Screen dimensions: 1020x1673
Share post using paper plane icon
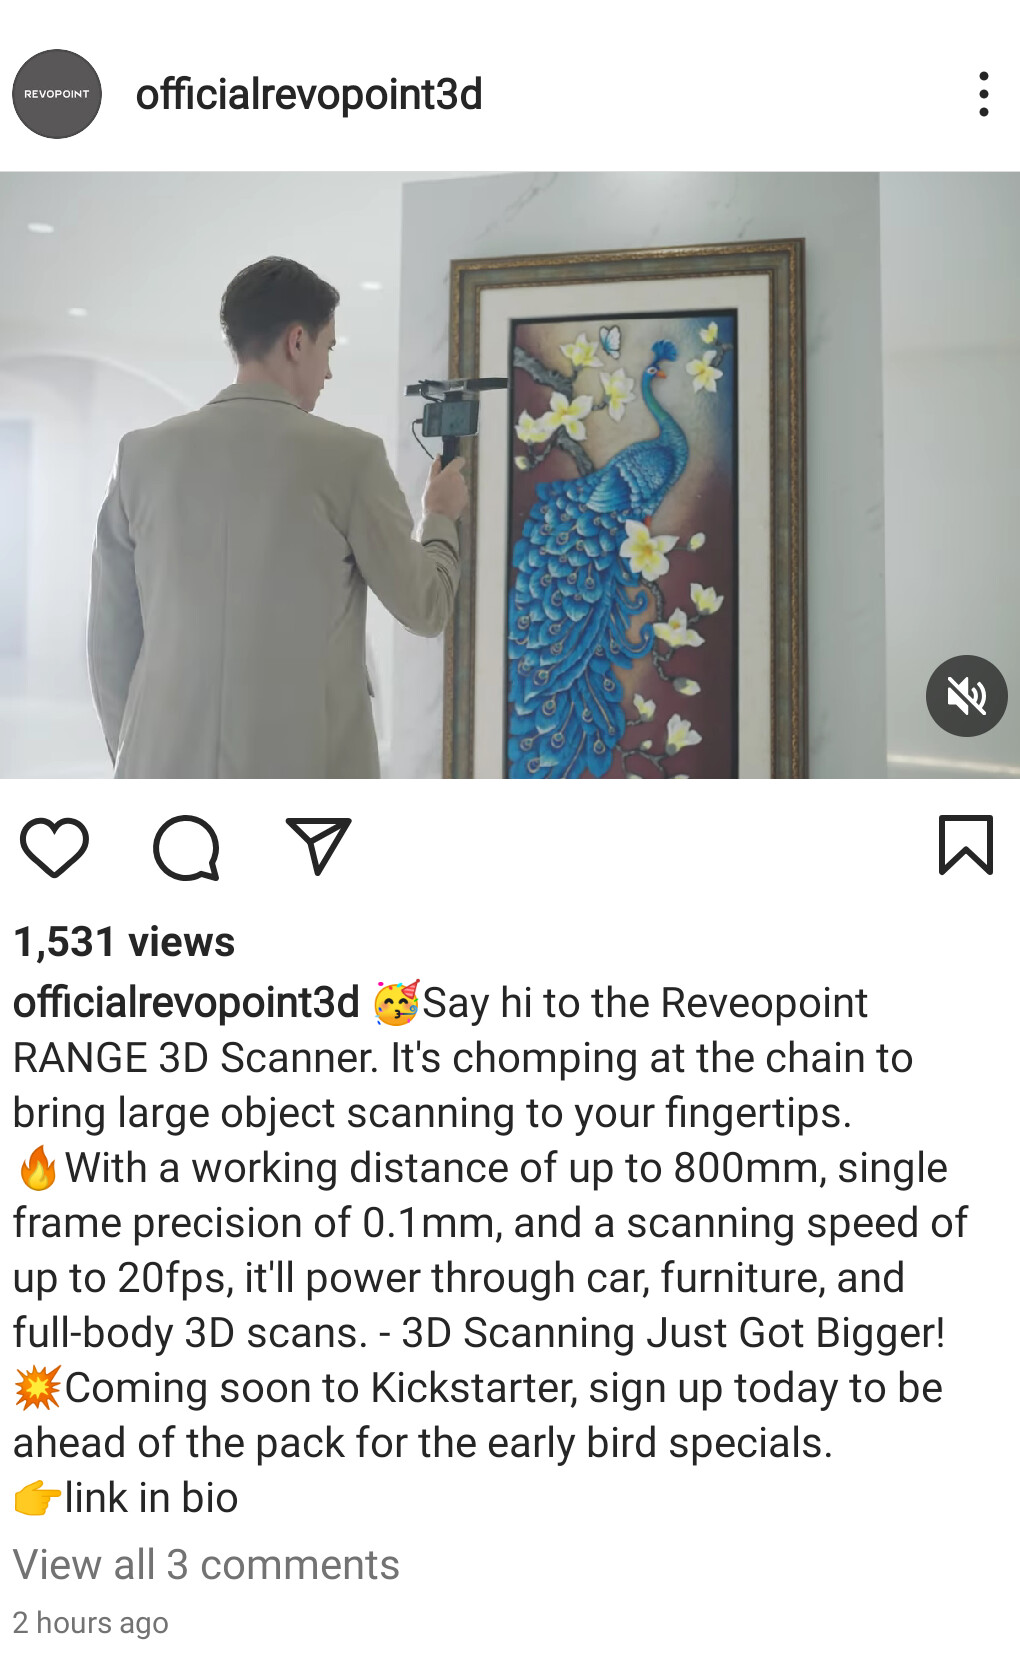tap(318, 846)
